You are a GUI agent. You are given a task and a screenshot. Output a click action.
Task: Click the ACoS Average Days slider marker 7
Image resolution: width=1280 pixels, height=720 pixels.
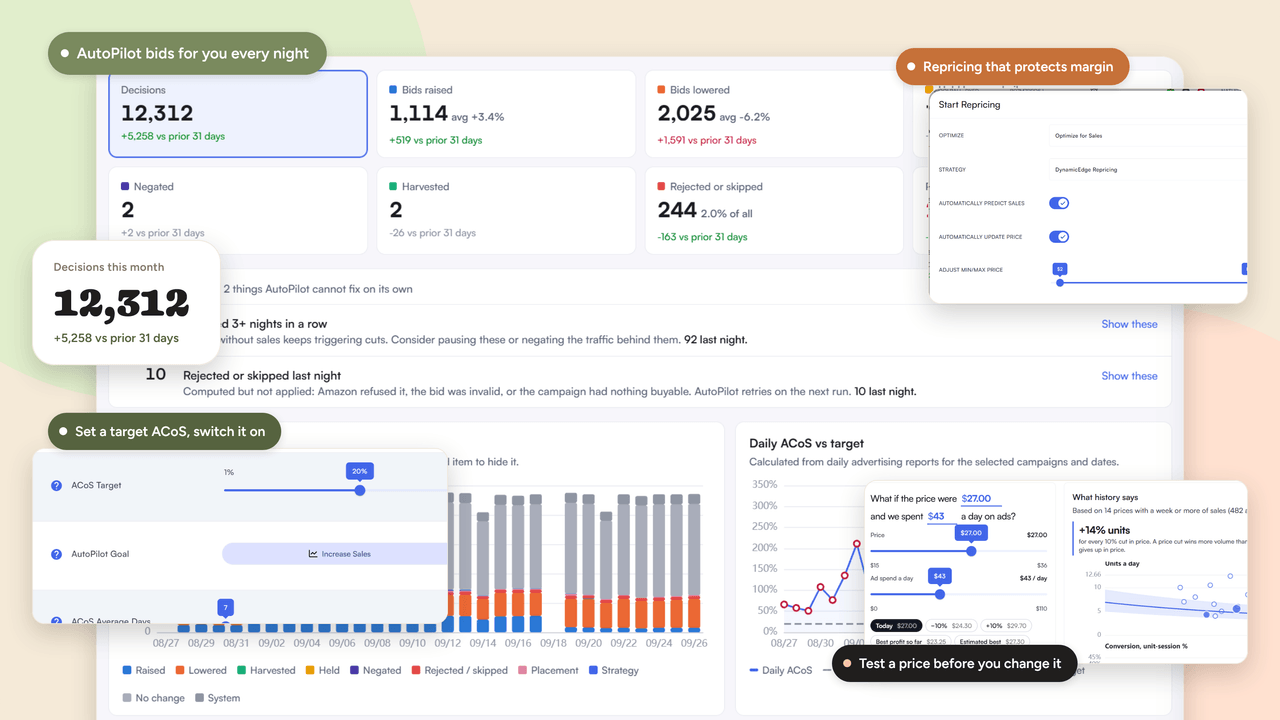226,608
